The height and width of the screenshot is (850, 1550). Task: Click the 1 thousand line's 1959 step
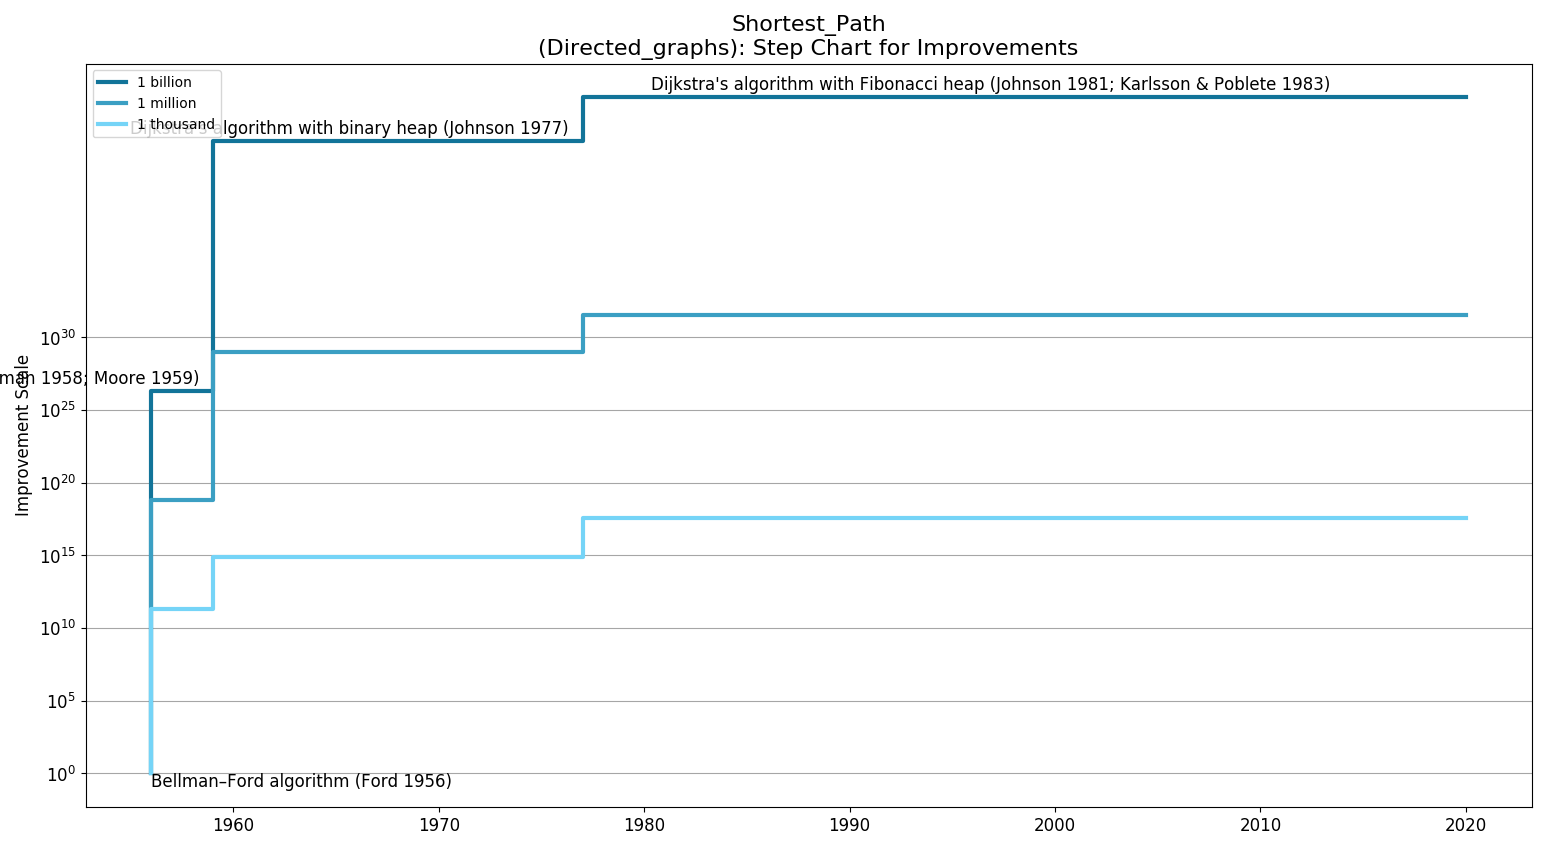click(213, 583)
